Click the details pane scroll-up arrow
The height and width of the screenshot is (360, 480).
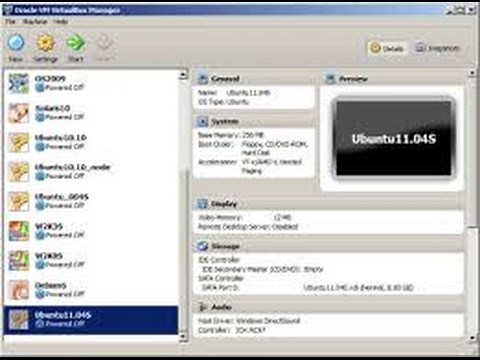click(472, 73)
